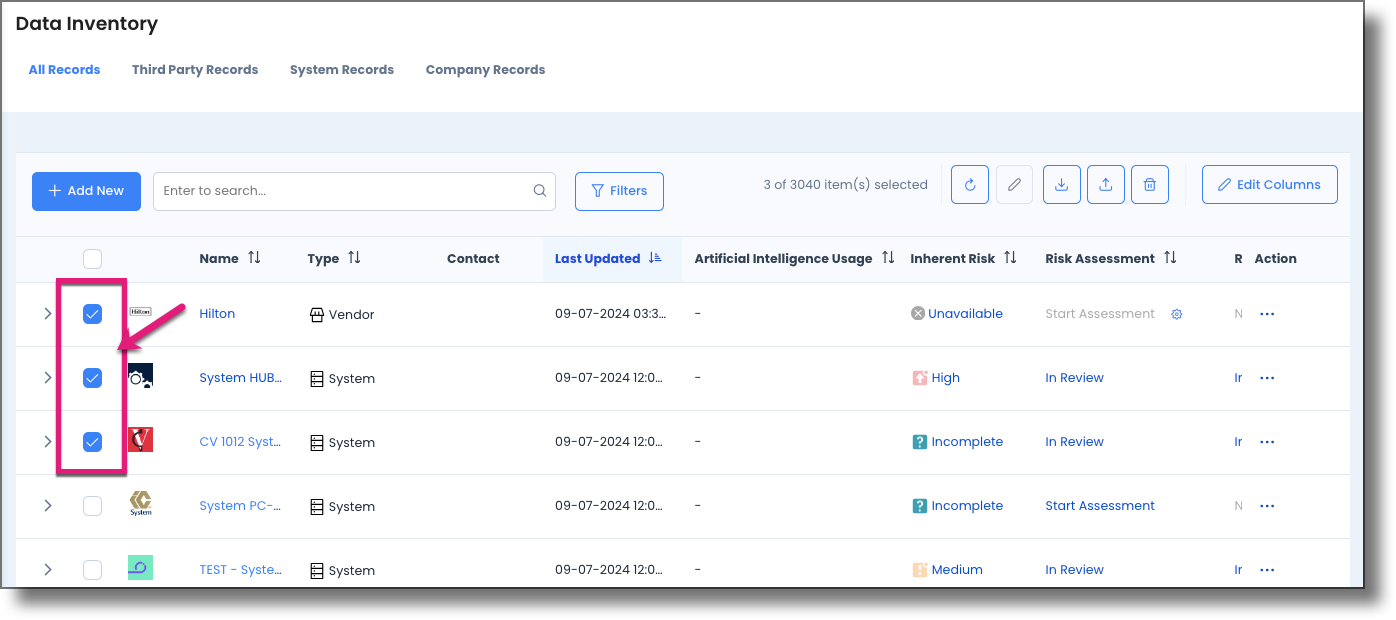The width and height of the screenshot is (1396, 620).
Task: Click the download icon in the toolbar
Action: coord(1062,185)
